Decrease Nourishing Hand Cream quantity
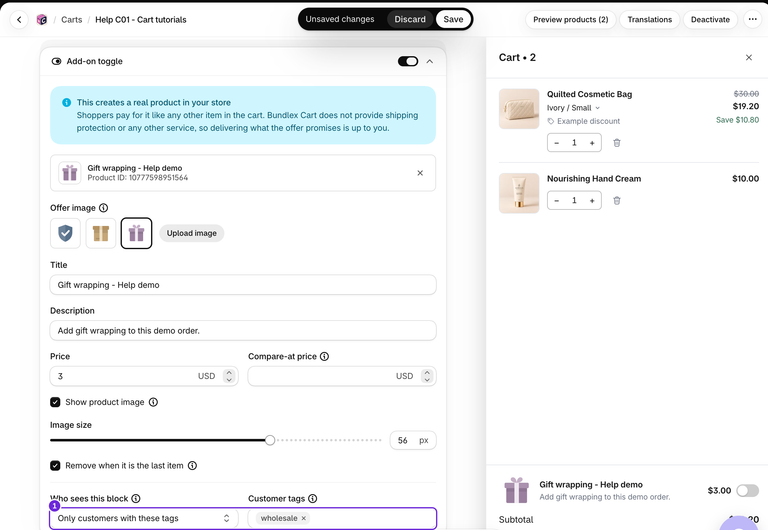This screenshot has width=768, height=530. coord(556,200)
